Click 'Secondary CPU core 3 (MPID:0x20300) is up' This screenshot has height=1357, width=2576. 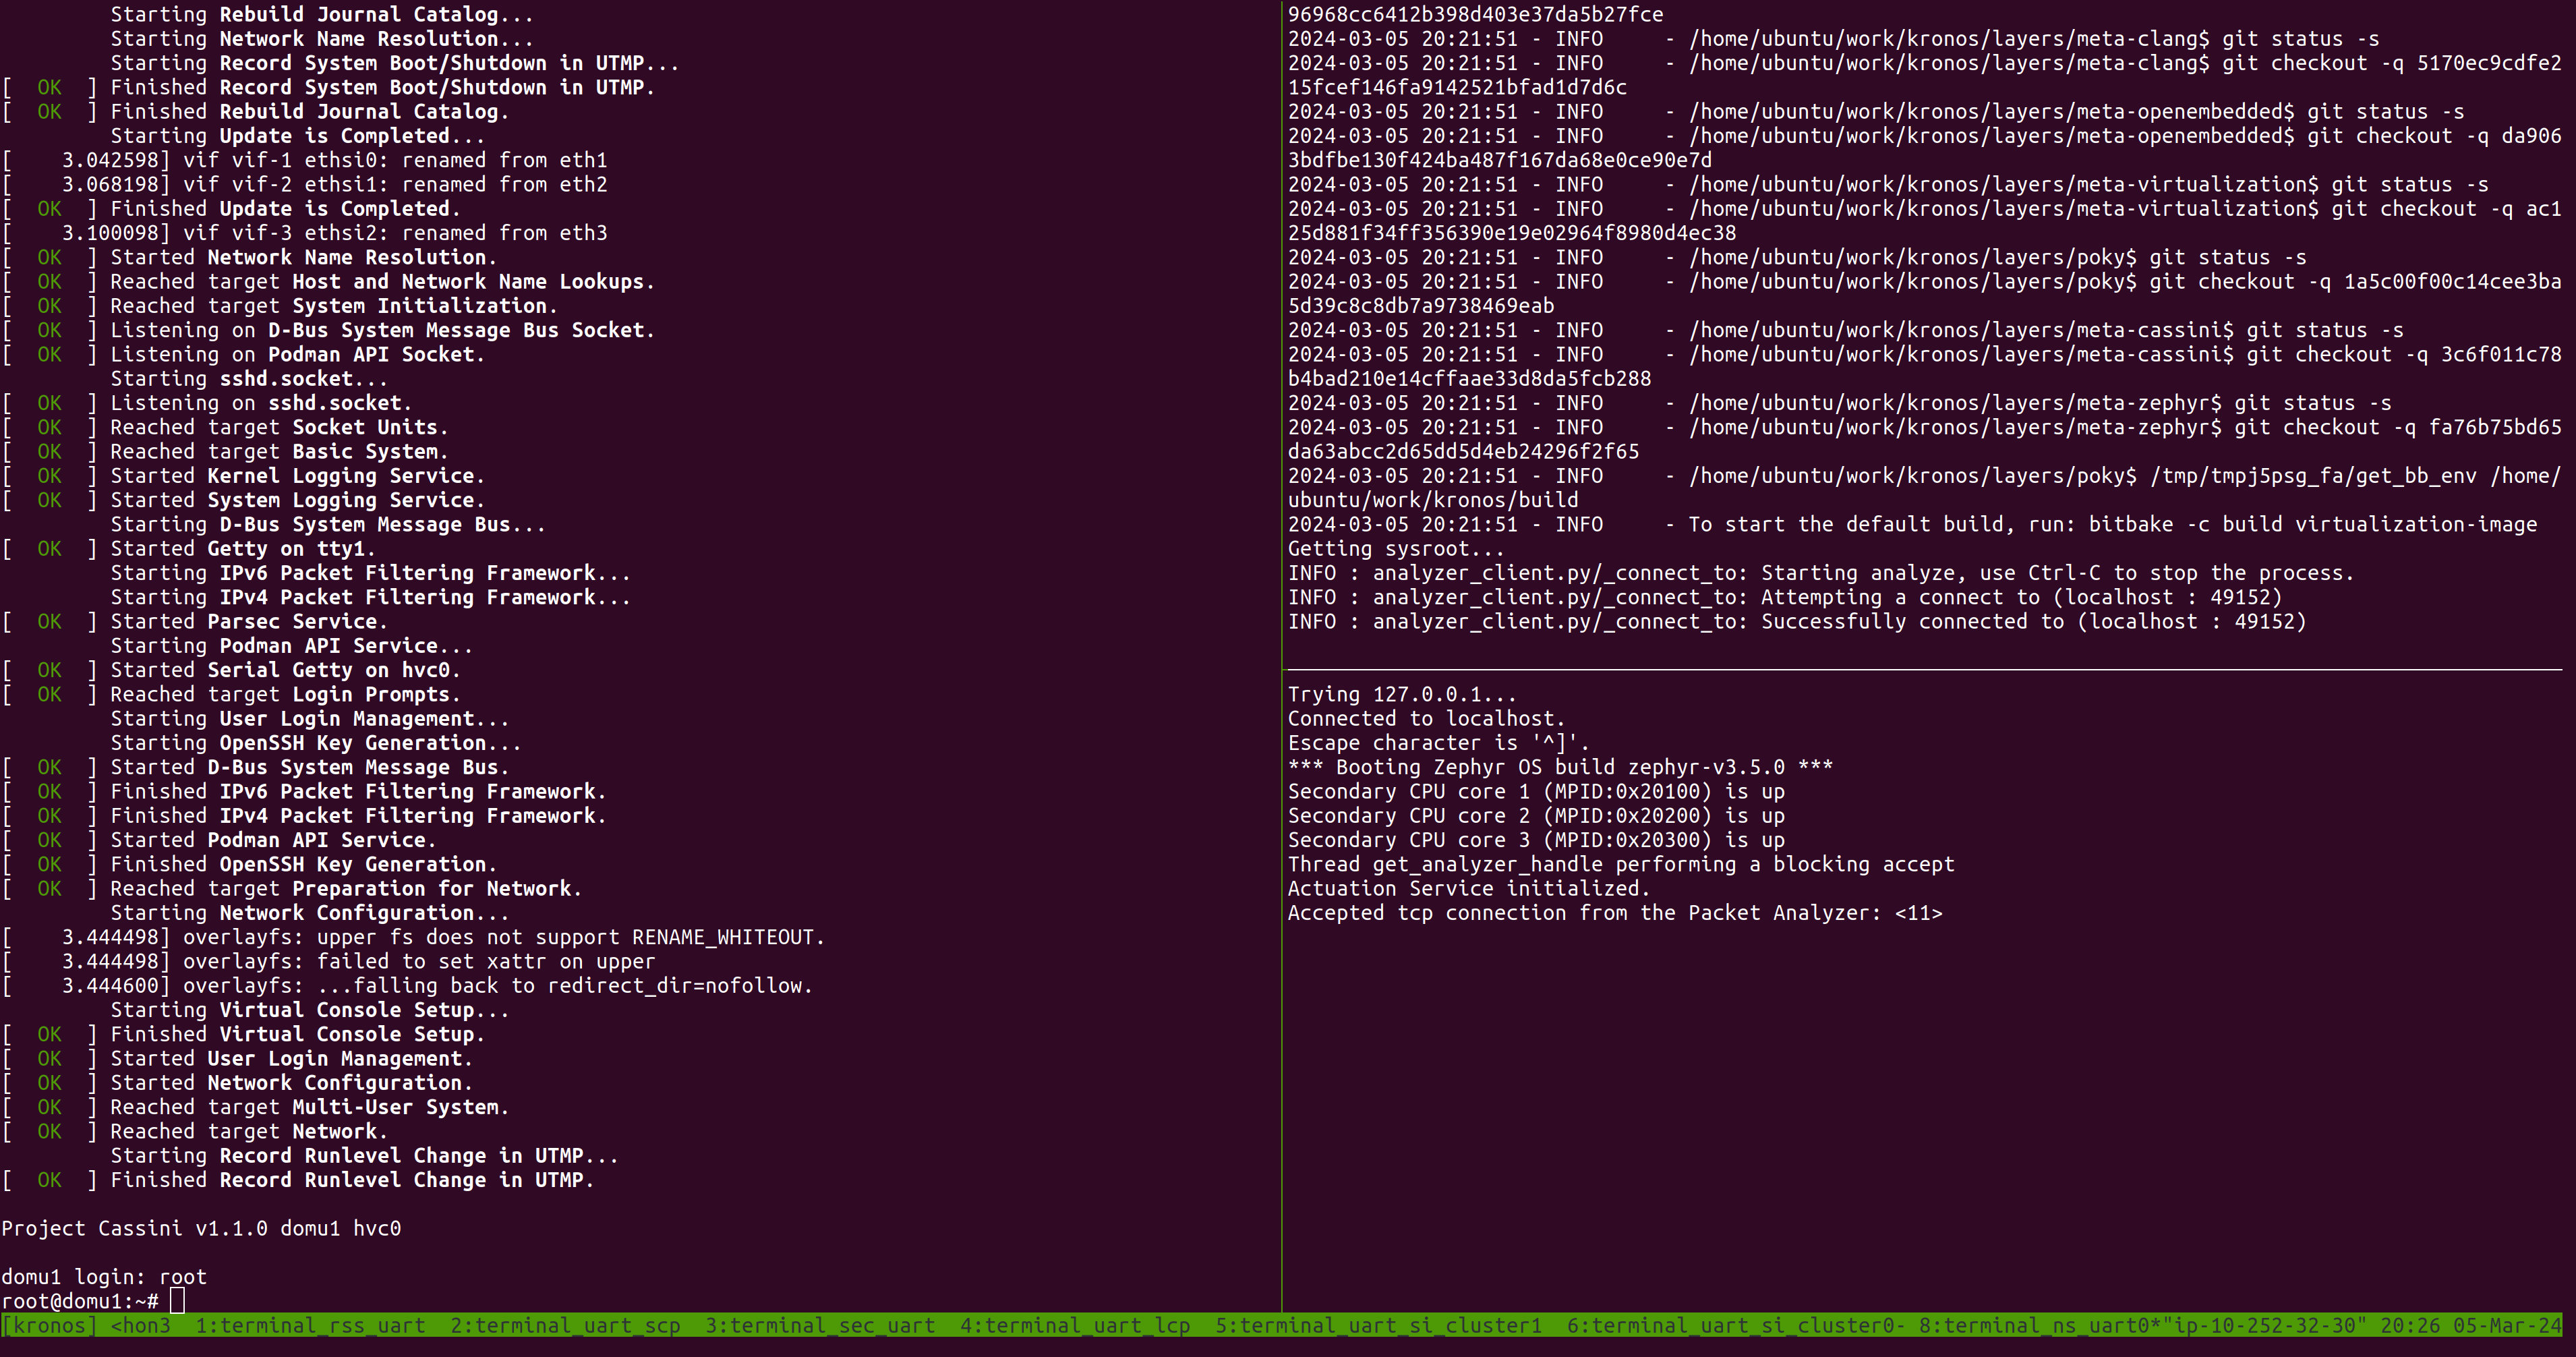point(1536,840)
